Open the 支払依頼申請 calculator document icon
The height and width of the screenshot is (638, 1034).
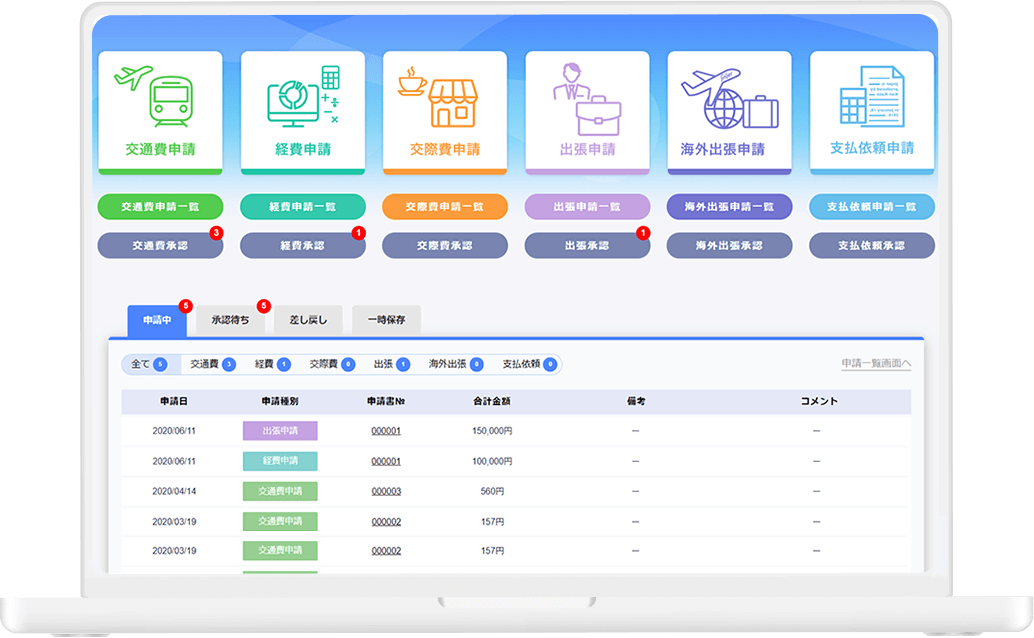(871, 96)
